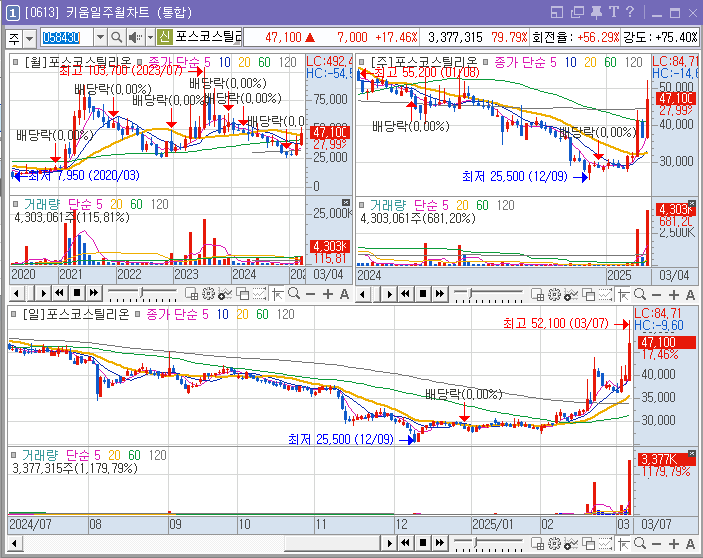Toggle square marker beside [일]포스코스틸리온 label

[13, 314]
